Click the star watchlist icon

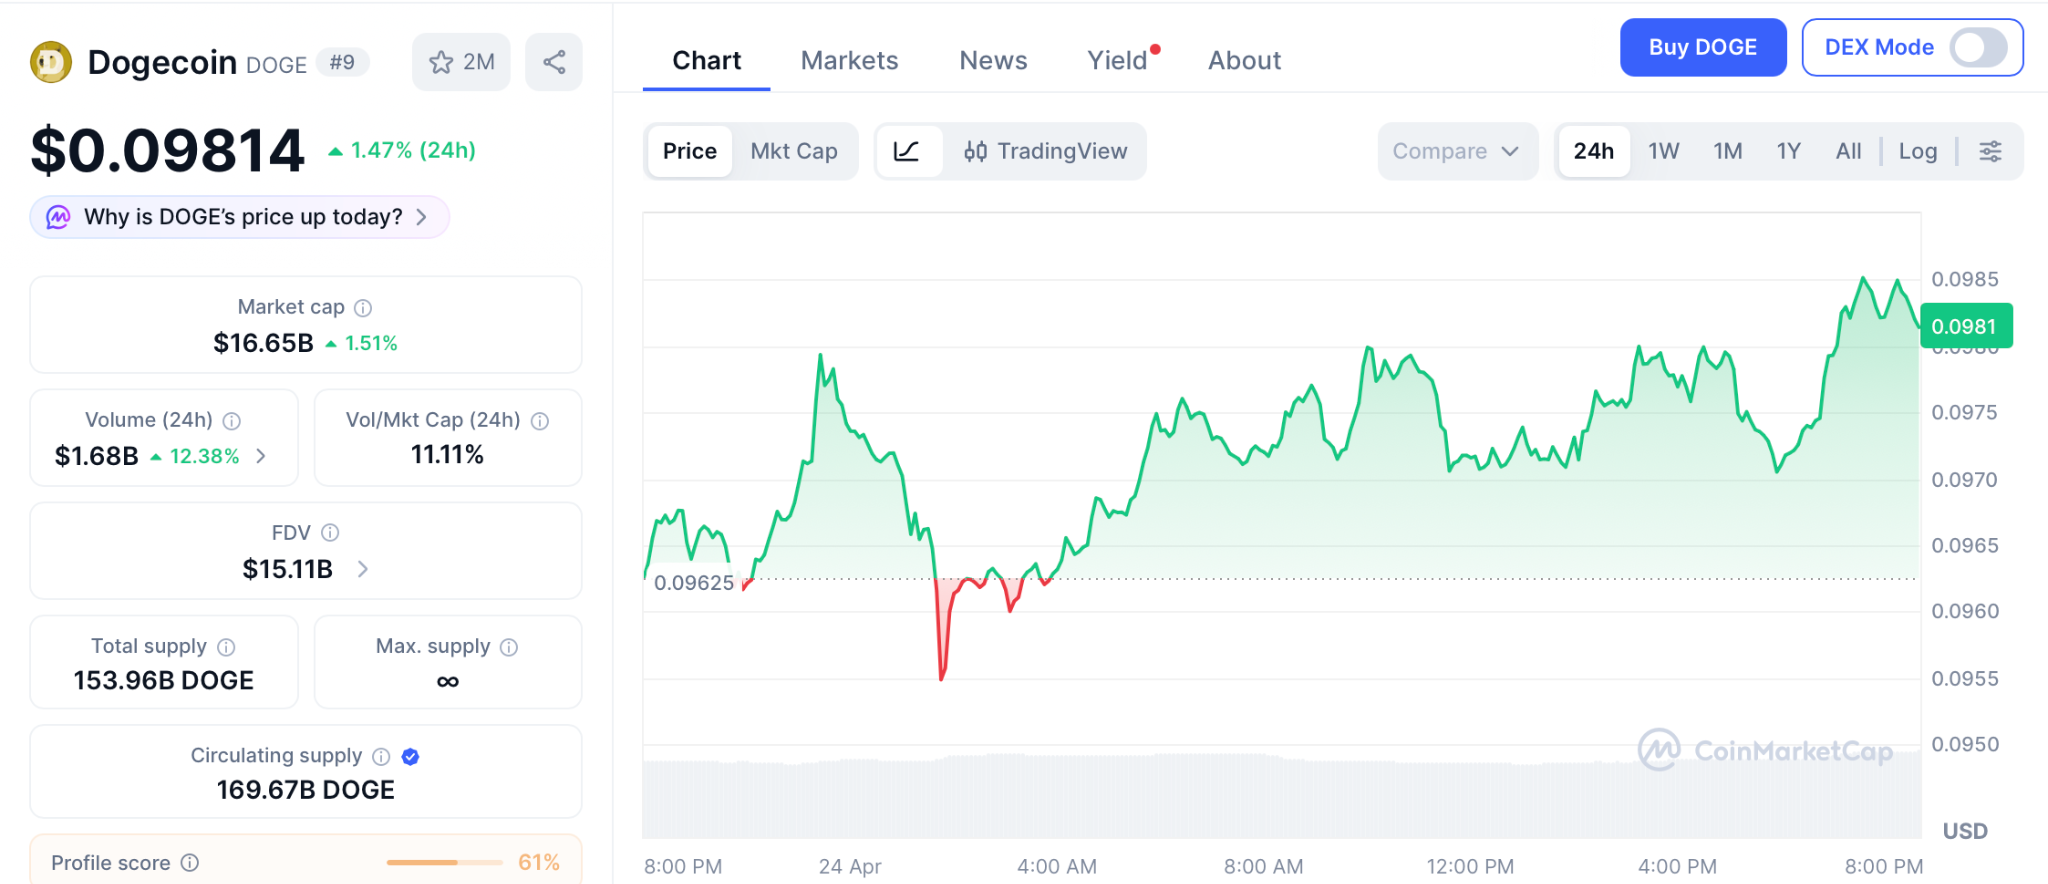point(441,62)
